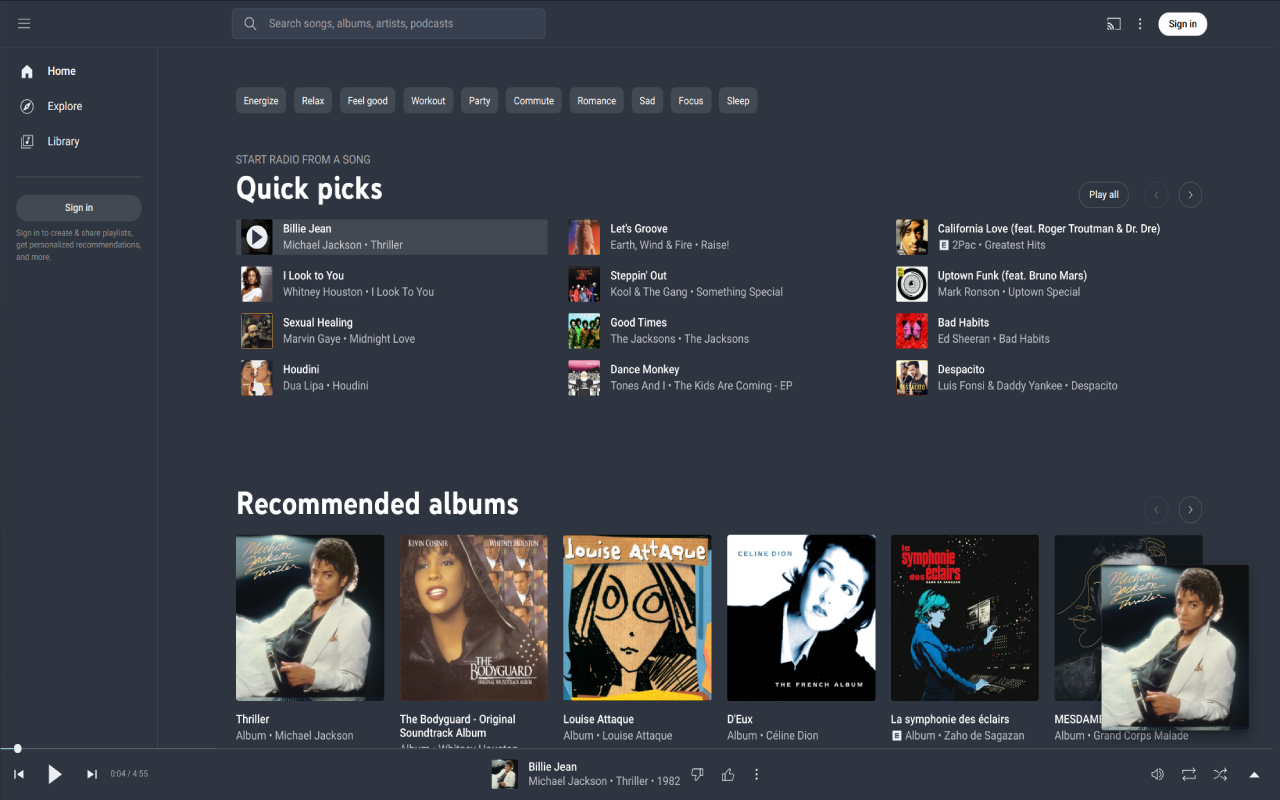
Task: Mark the current song with thumbs up
Action: tap(728, 774)
